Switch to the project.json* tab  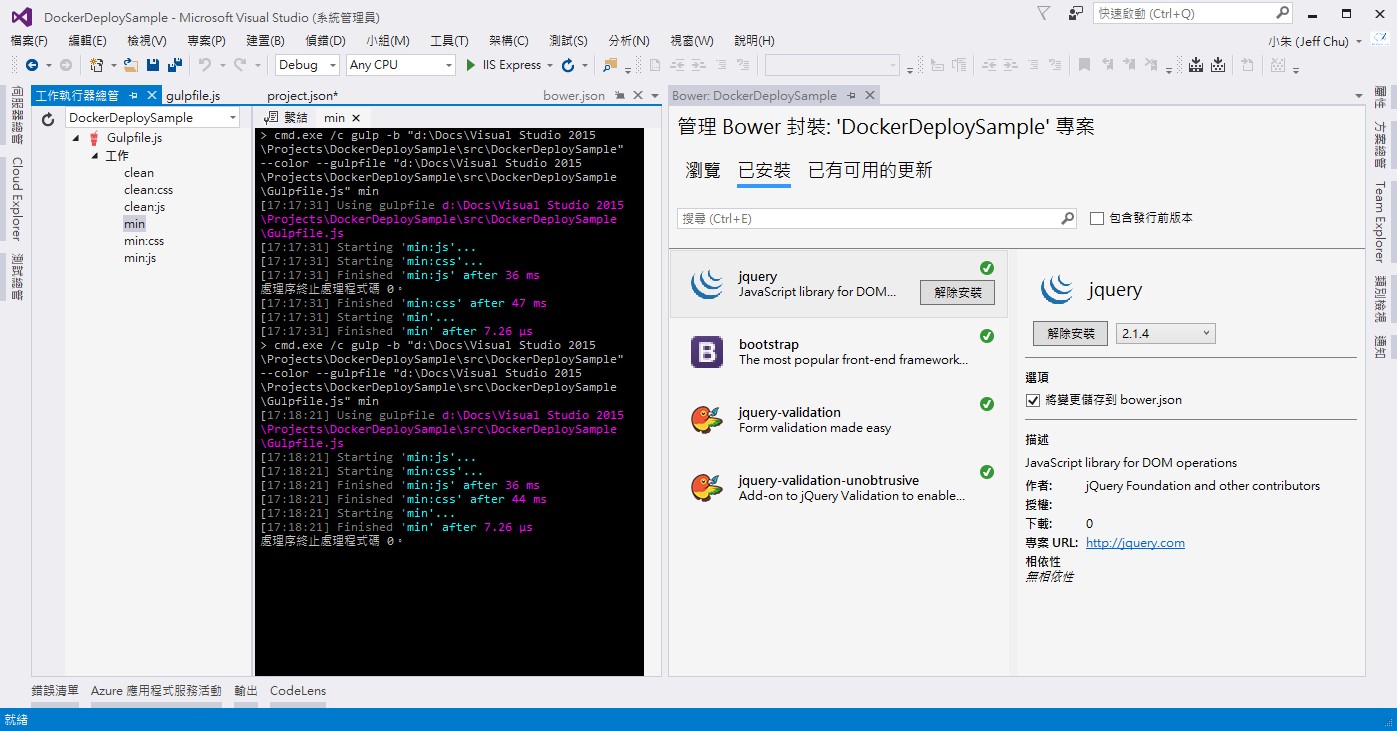[x=302, y=95]
